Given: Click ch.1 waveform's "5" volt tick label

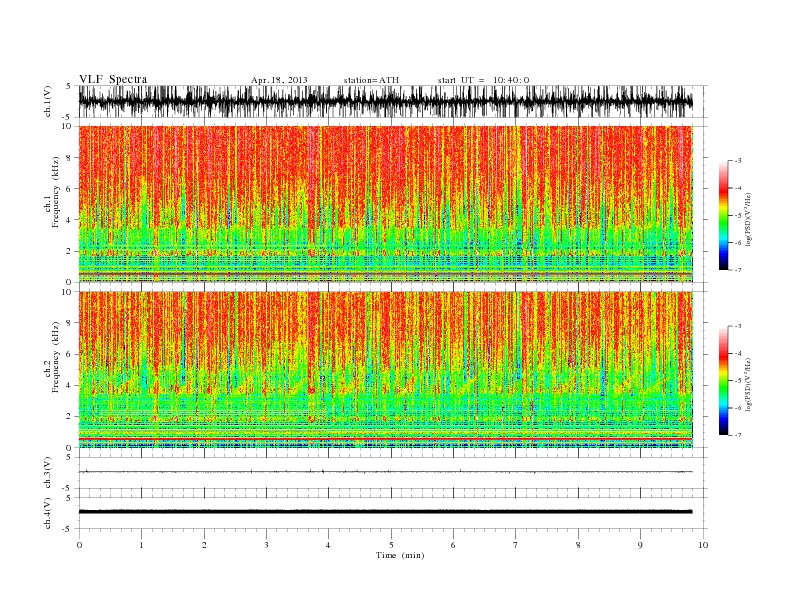Looking at the screenshot, I should [69, 86].
